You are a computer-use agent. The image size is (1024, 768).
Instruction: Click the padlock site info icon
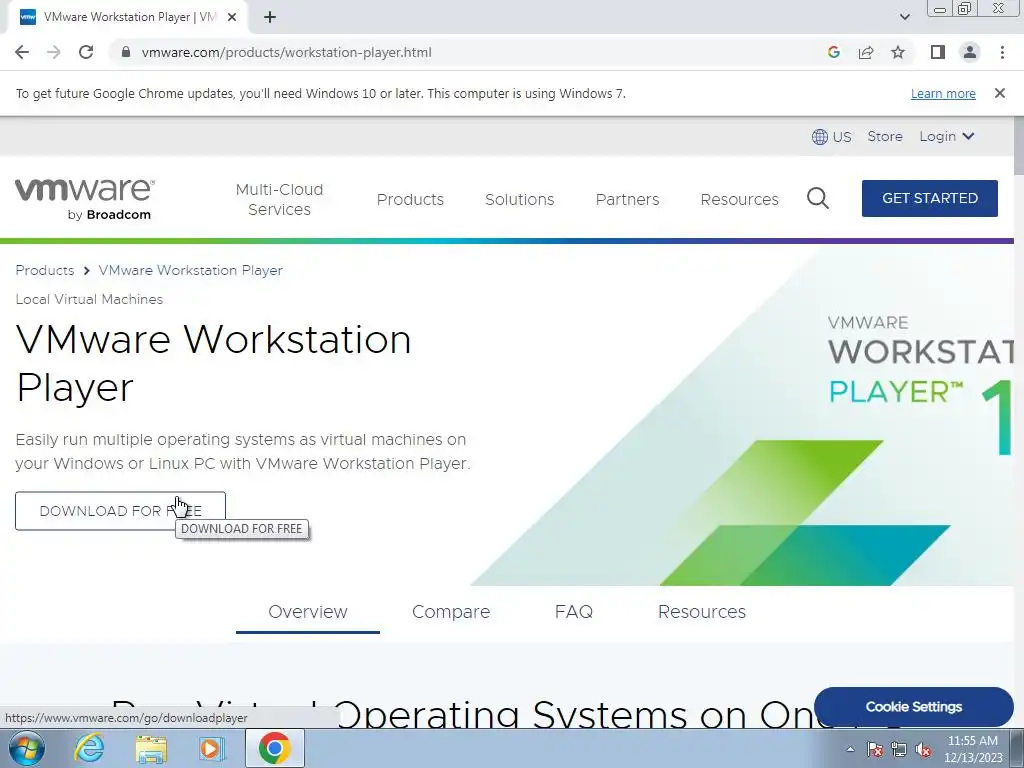126,52
